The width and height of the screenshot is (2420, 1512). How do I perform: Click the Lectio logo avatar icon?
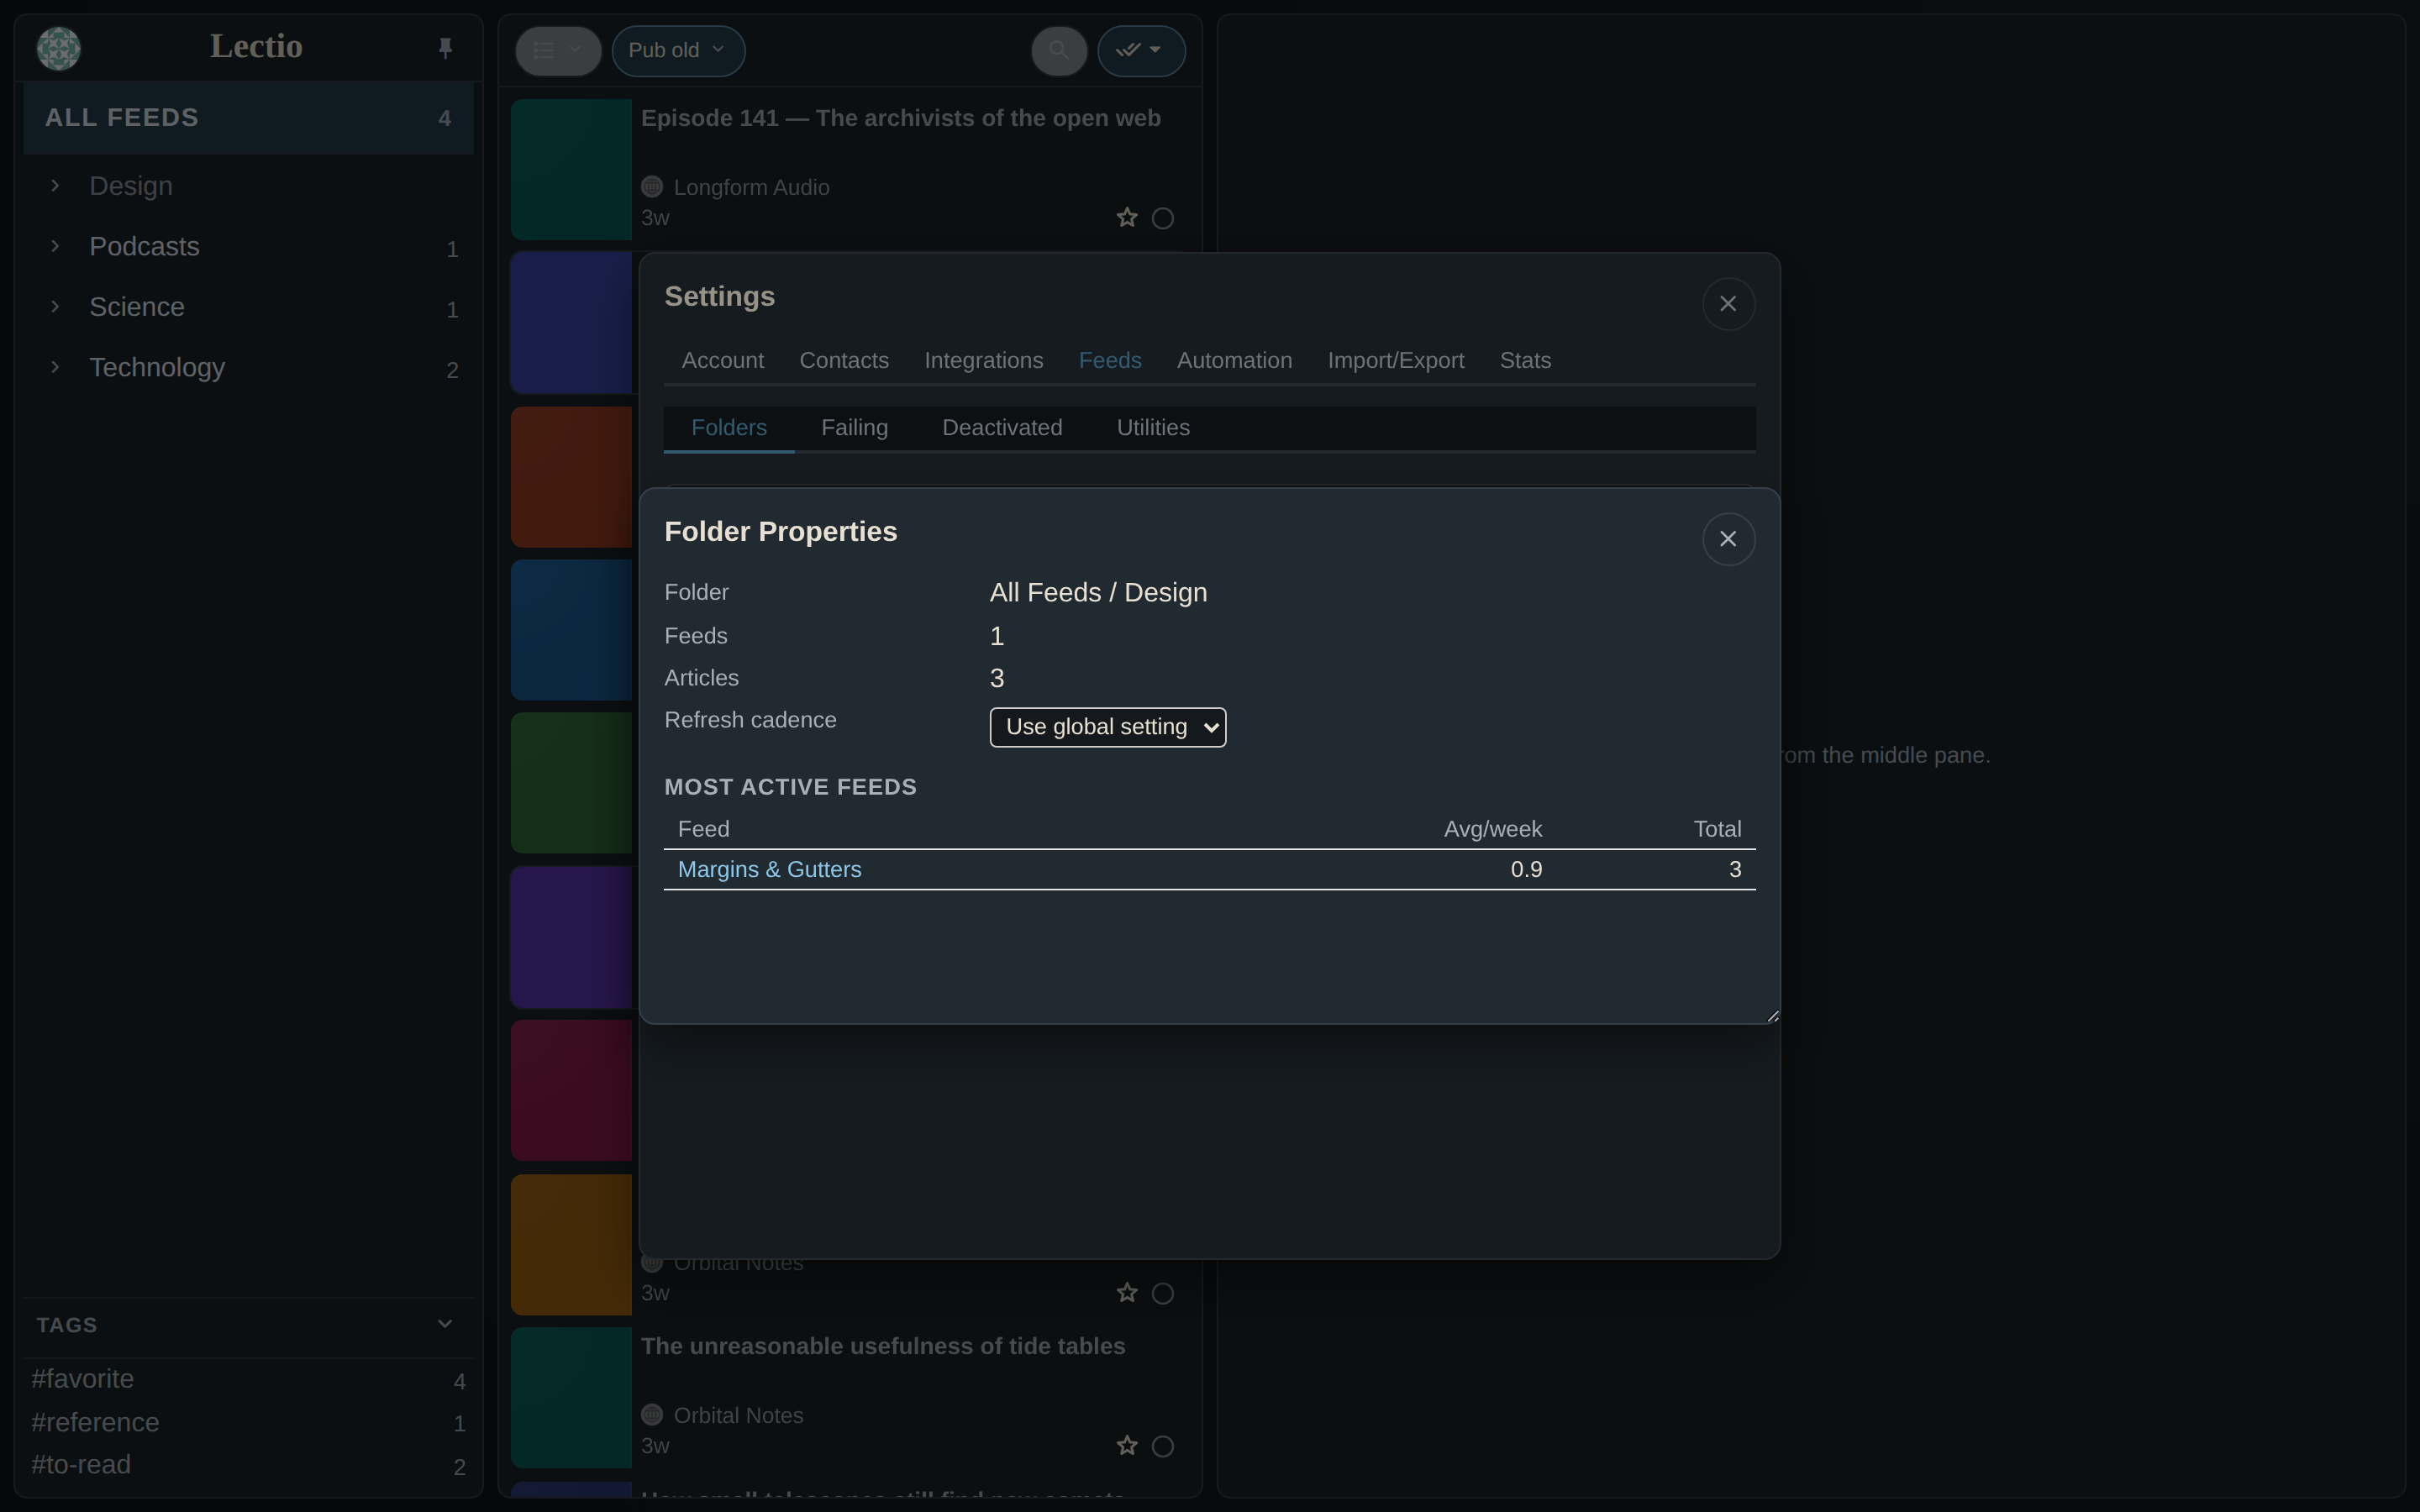click(58, 48)
